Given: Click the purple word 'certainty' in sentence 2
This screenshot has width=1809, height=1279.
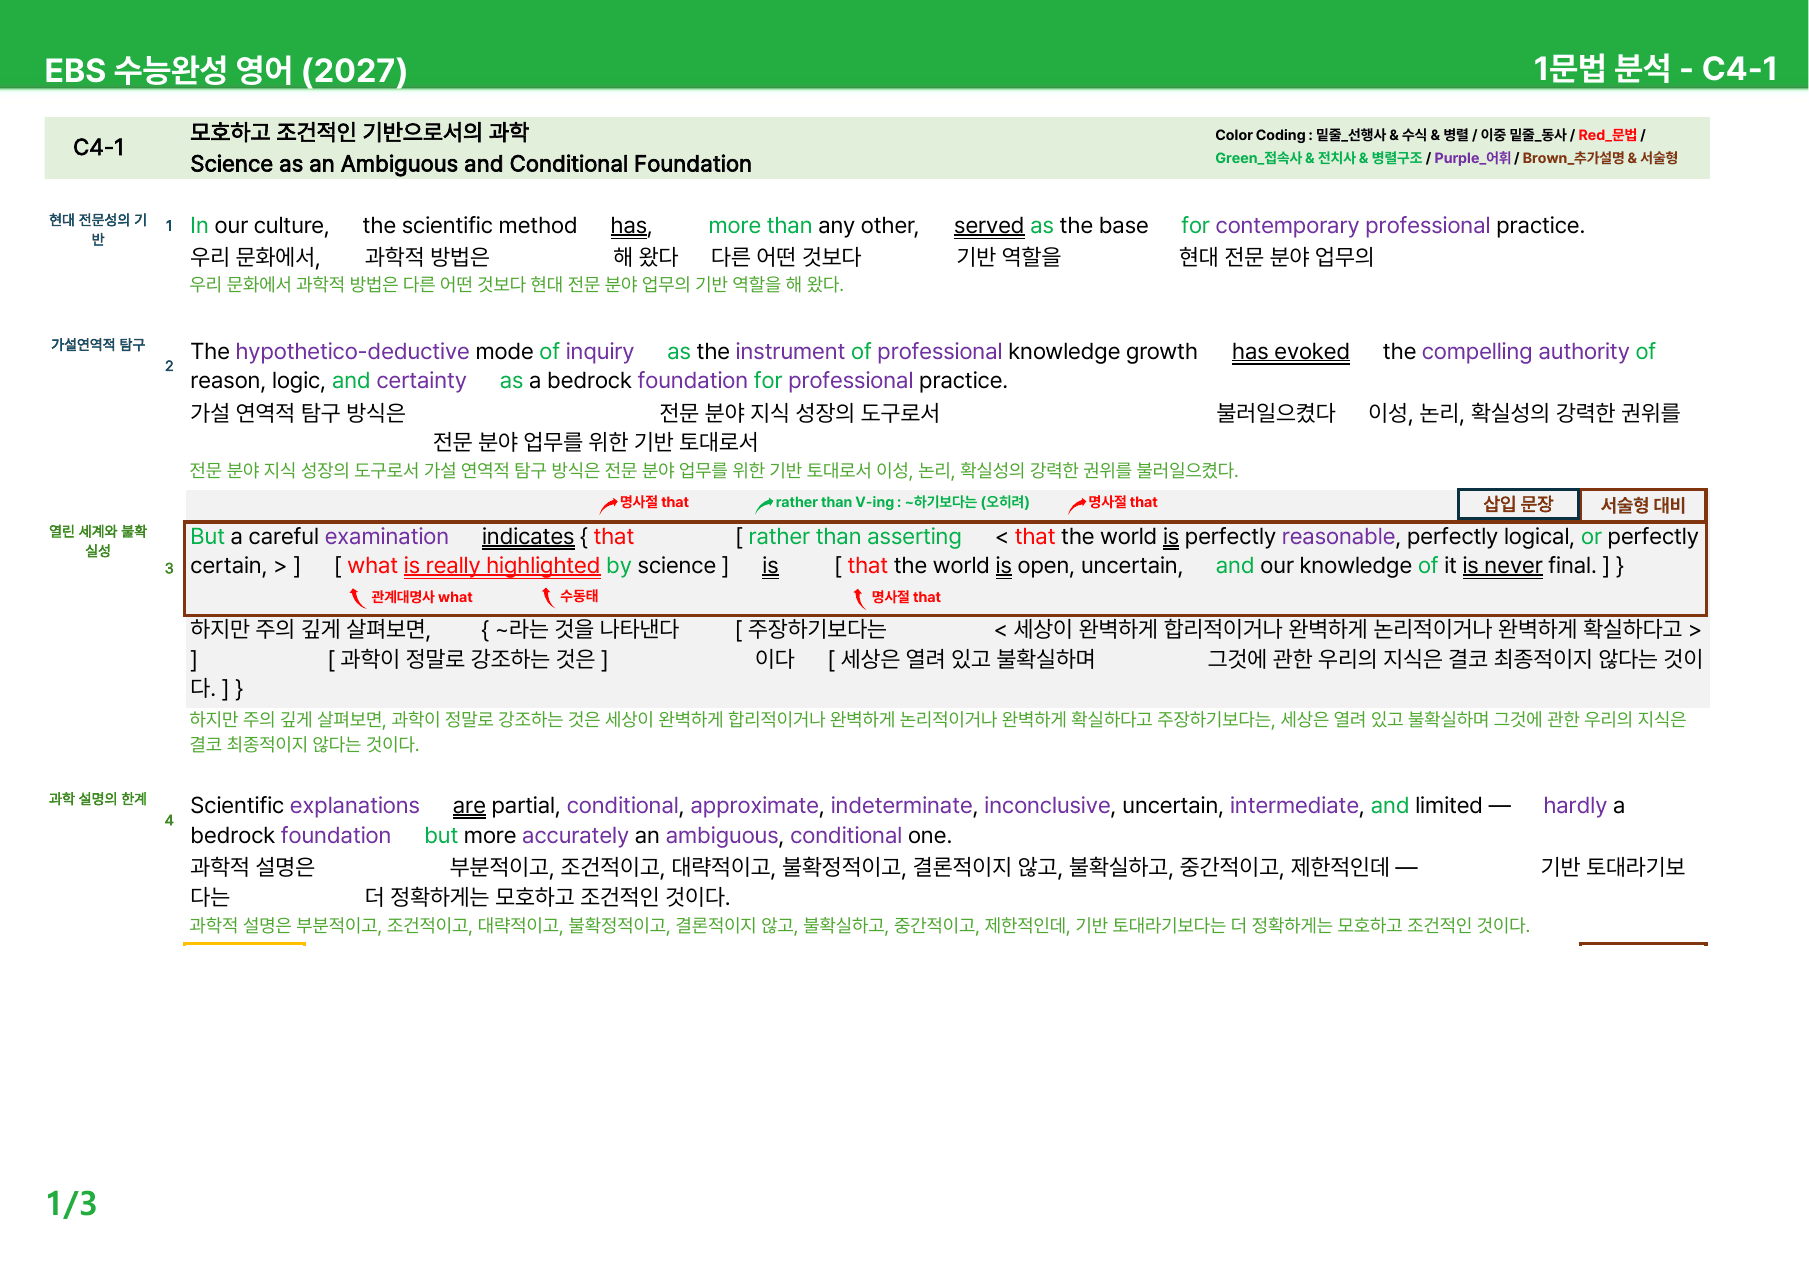Looking at the screenshot, I should tap(421, 381).
